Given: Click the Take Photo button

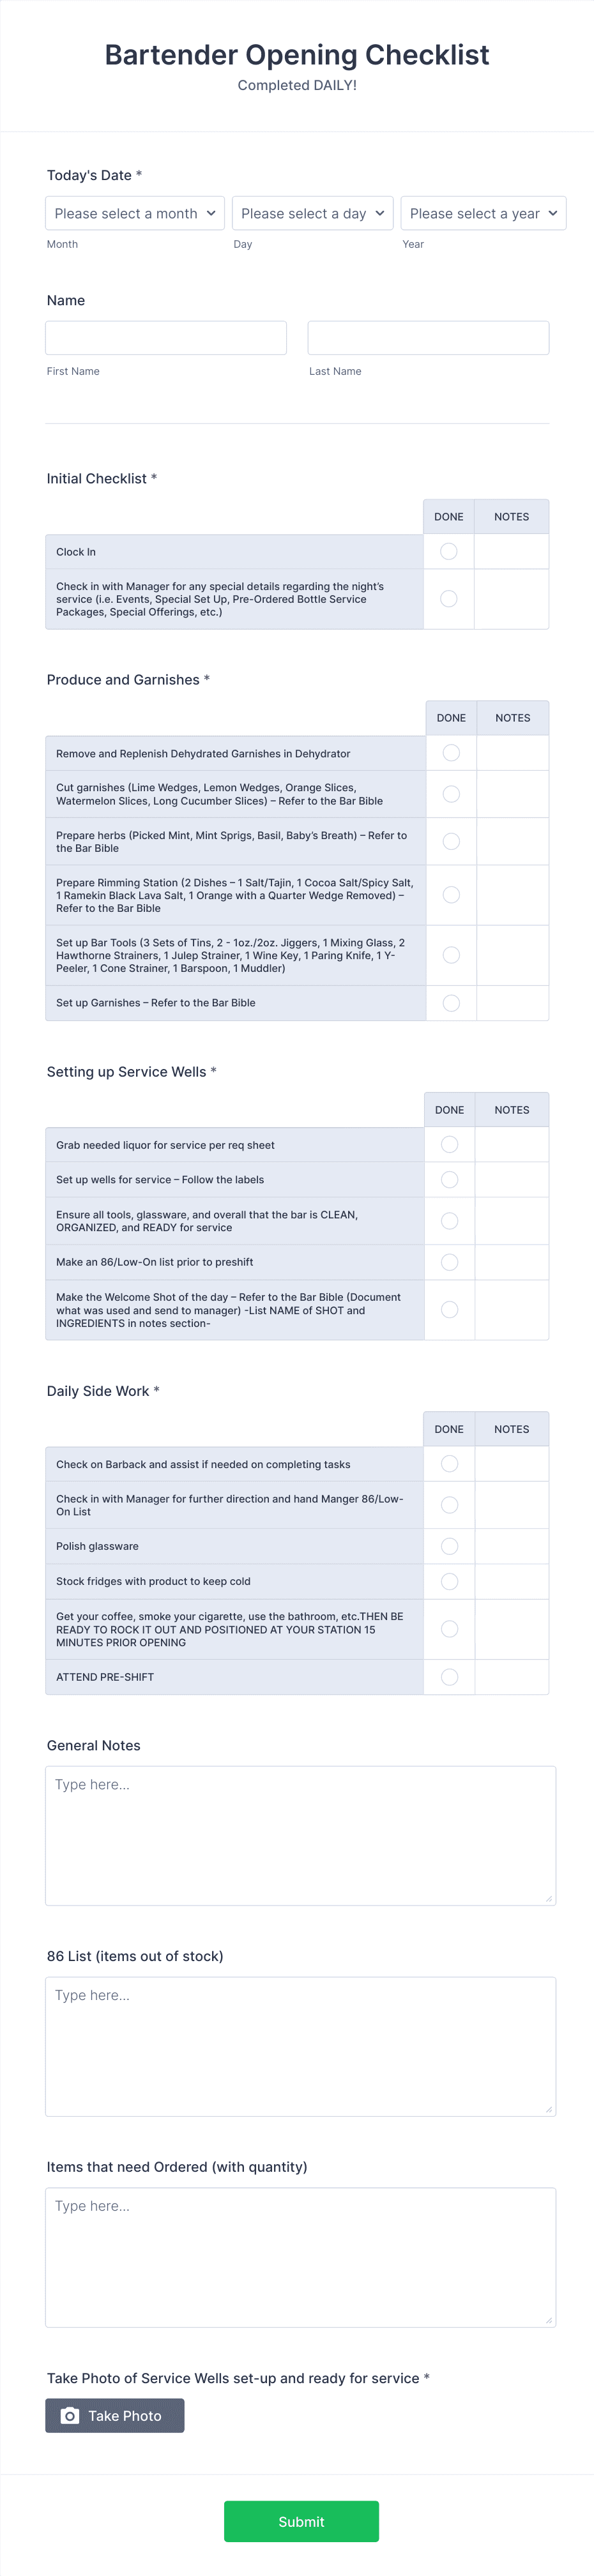Looking at the screenshot, I should click(x=115, y=2415).
